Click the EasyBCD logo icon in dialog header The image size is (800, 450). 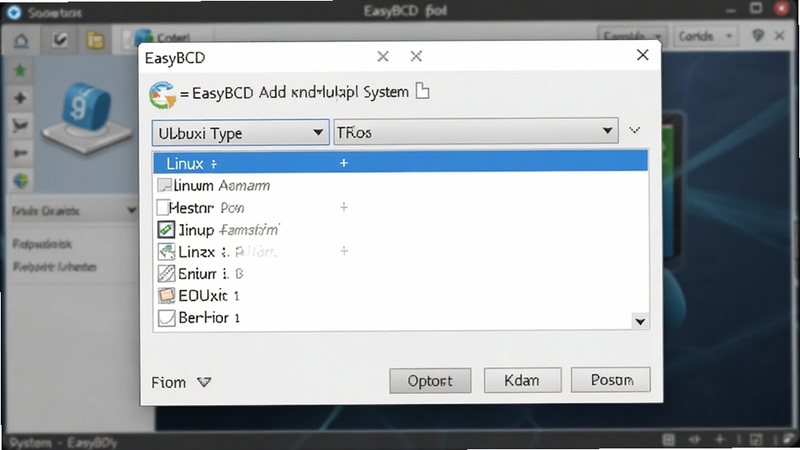[x=163, y=95]
